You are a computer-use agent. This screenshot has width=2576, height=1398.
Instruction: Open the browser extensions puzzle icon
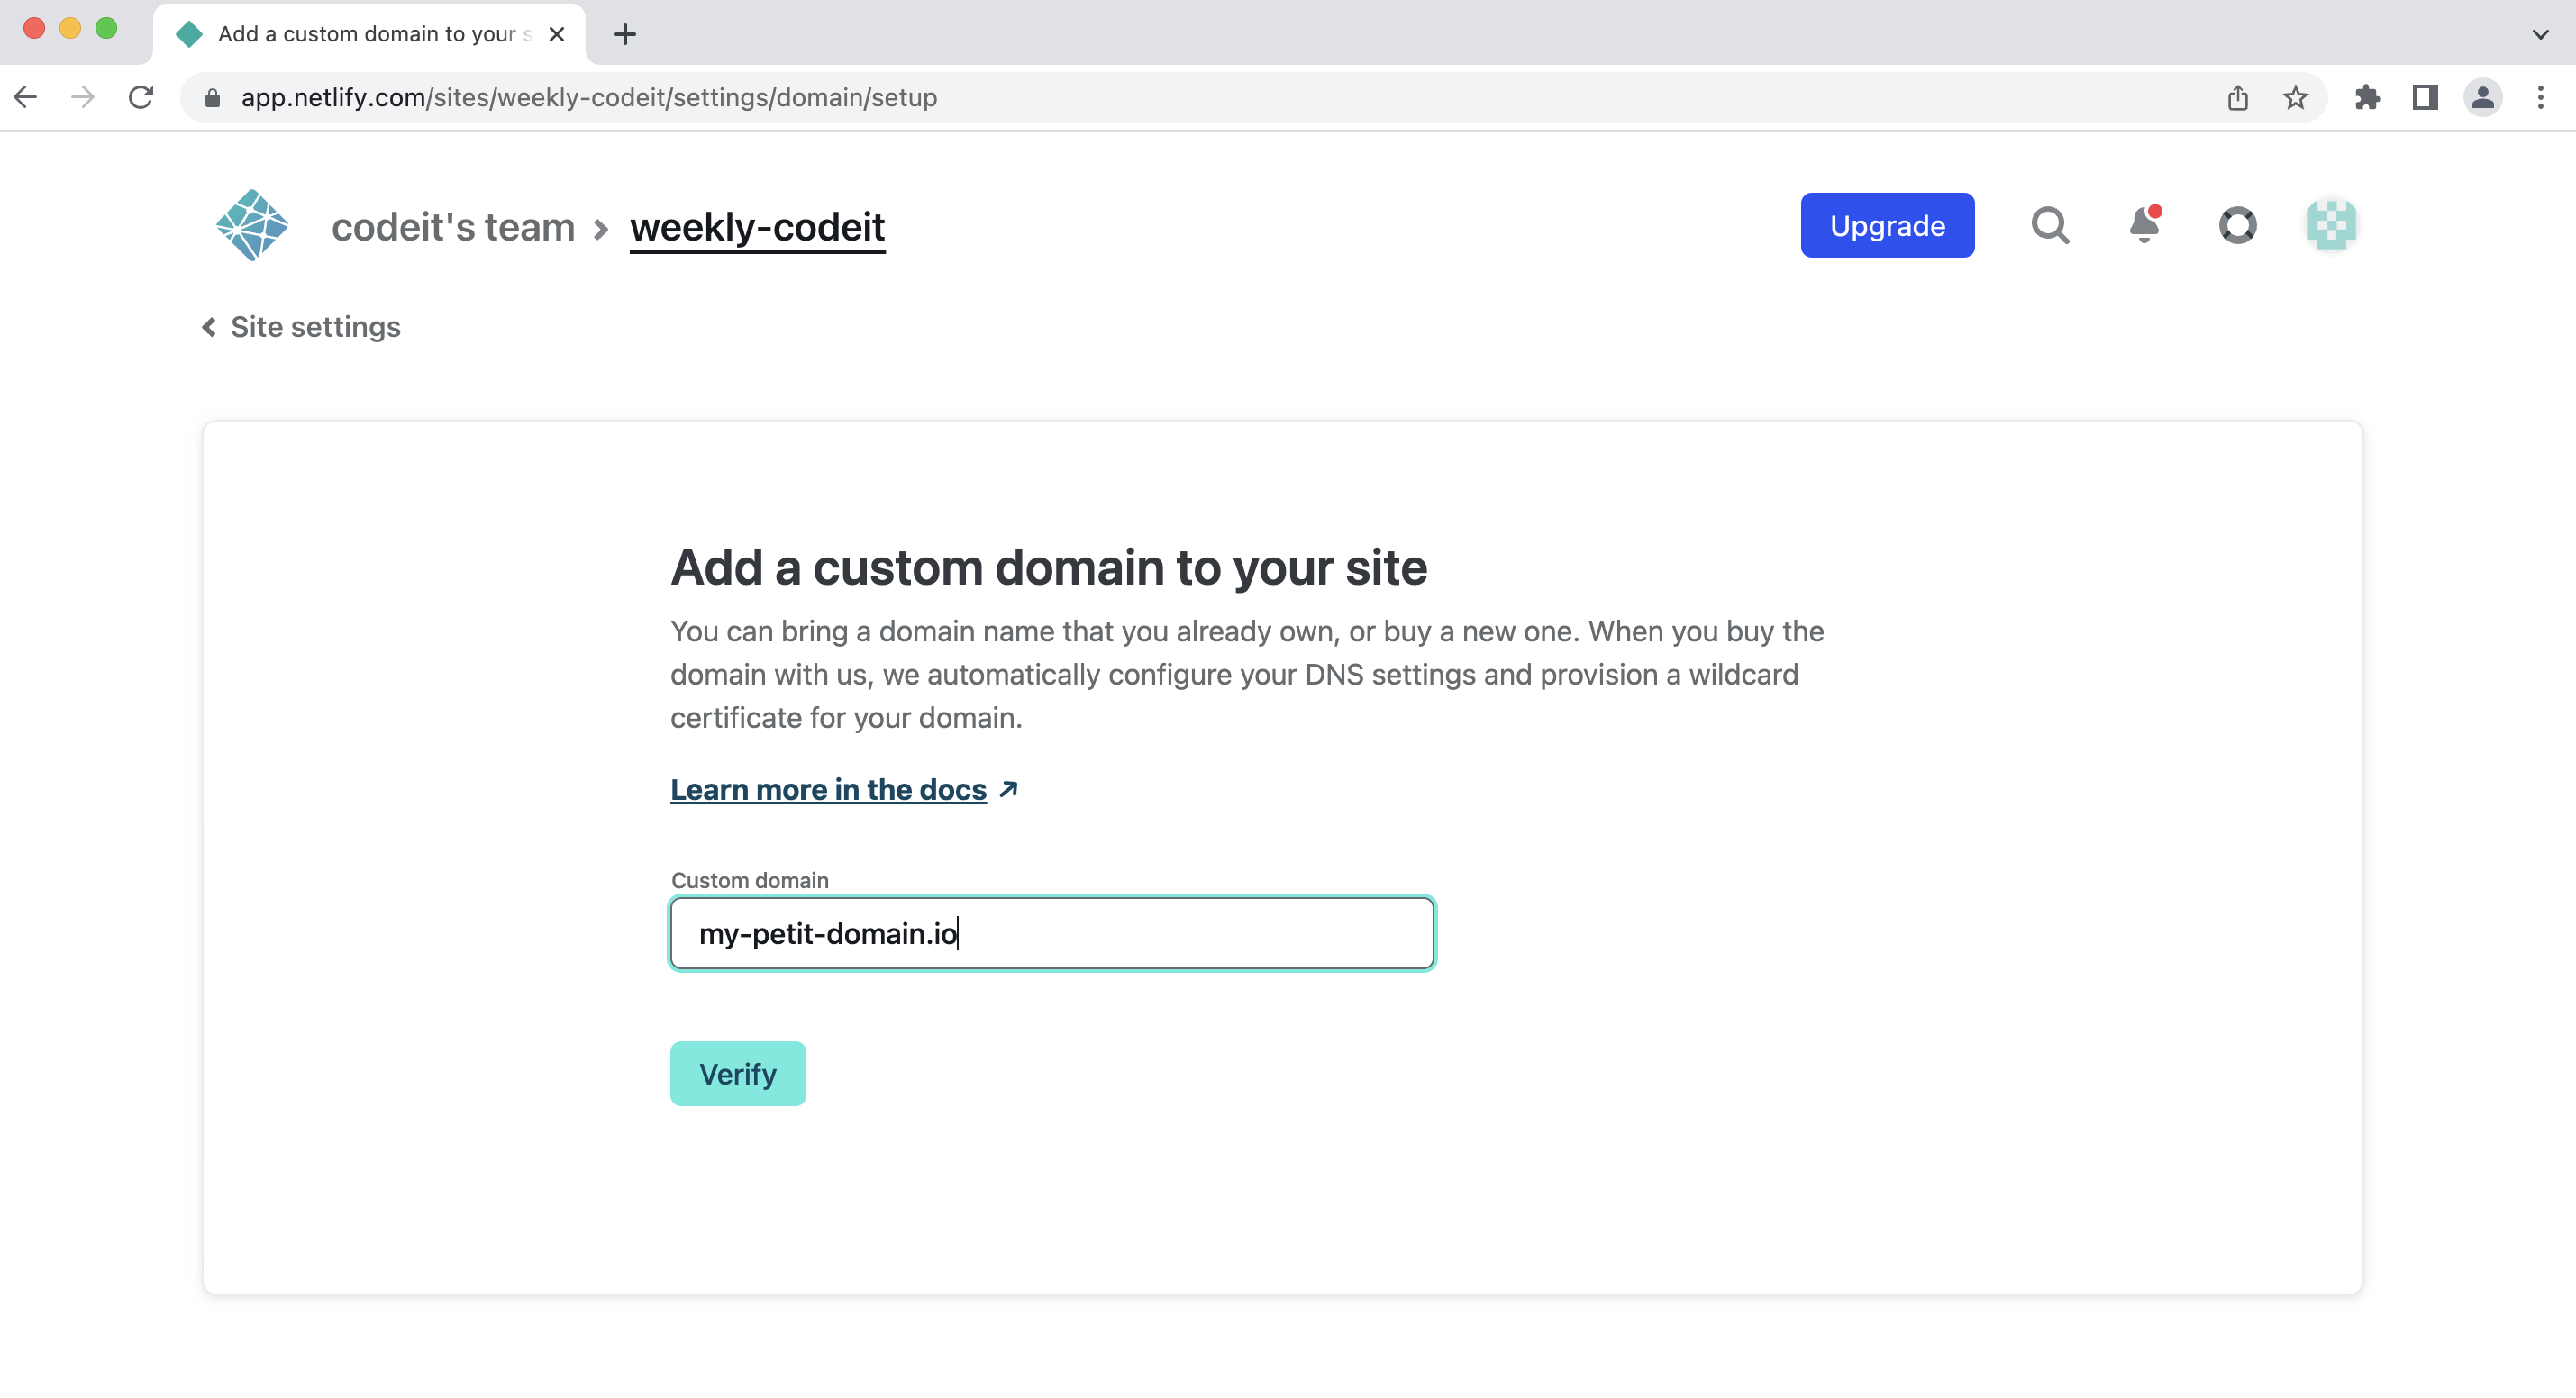click(2367, 98)
